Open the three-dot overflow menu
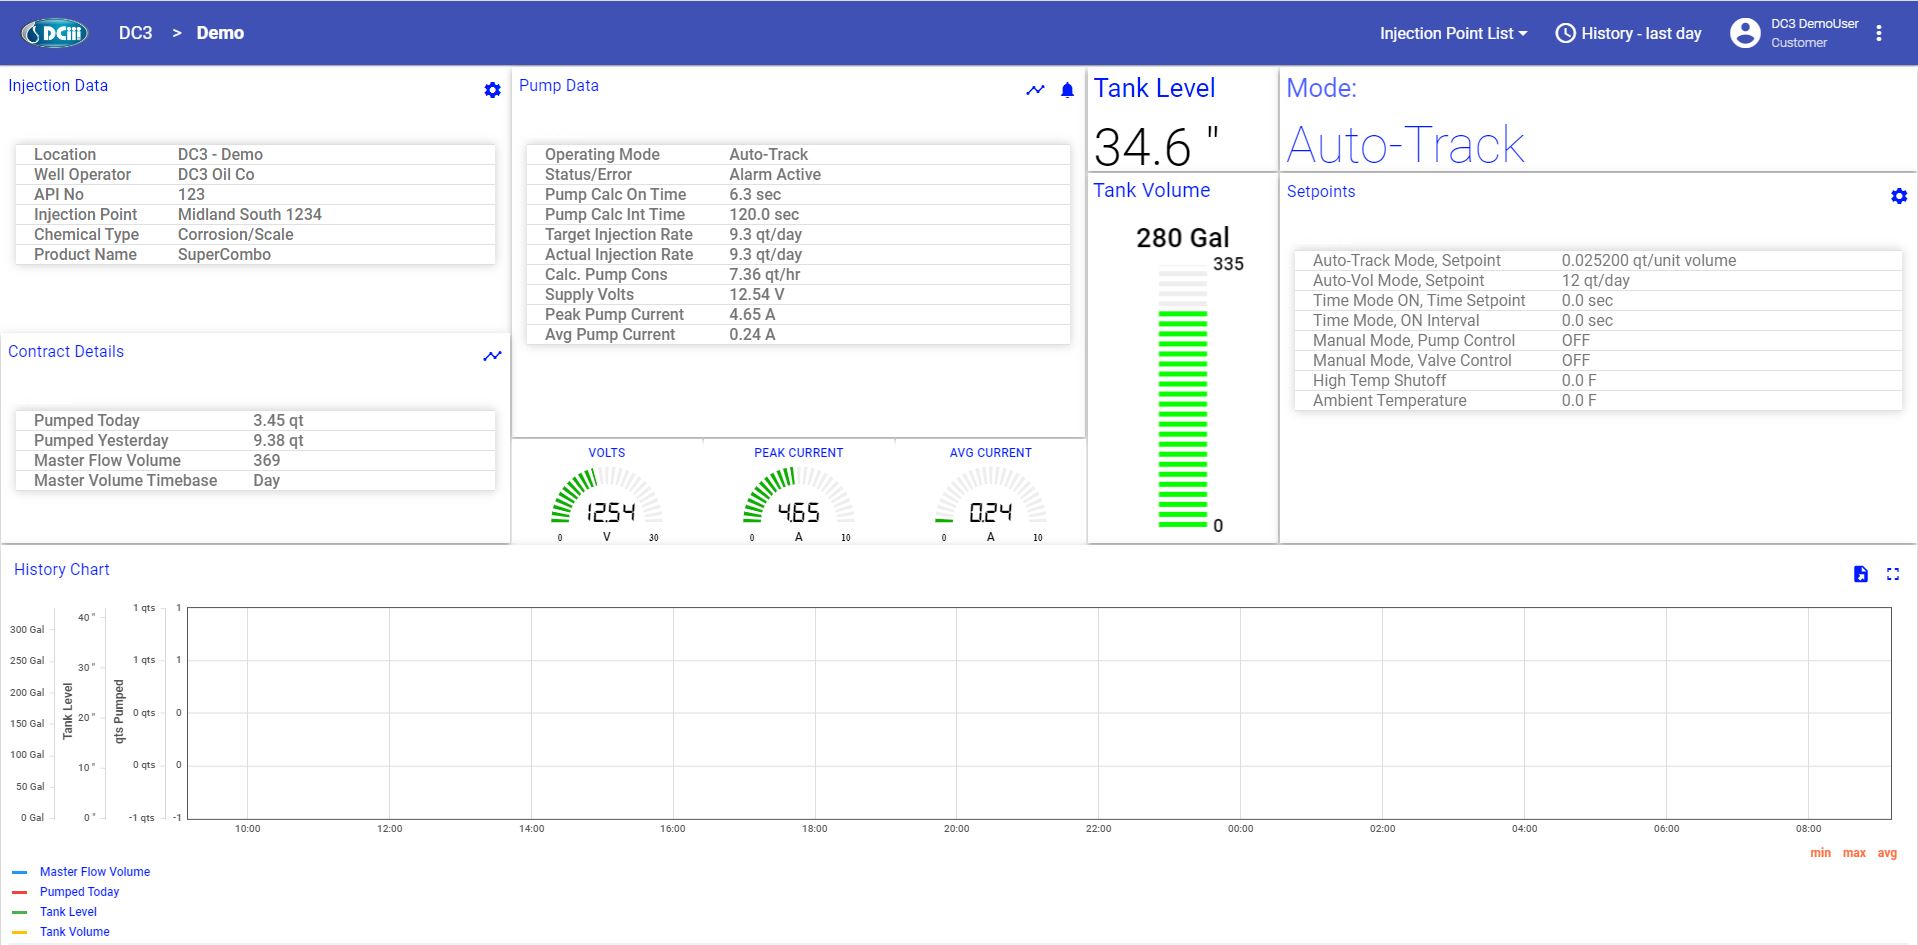 coord(1879,33)
